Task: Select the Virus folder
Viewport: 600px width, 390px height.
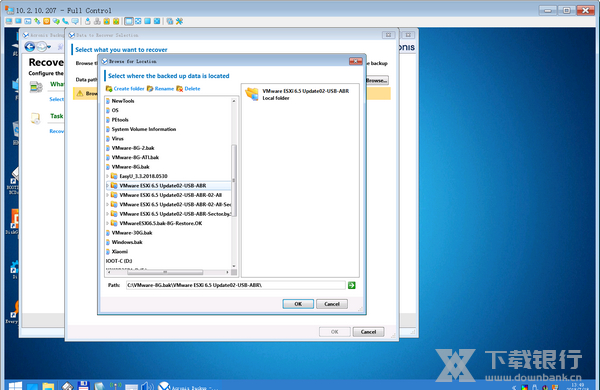Action: pyautogui.click(x=117, y=139)
